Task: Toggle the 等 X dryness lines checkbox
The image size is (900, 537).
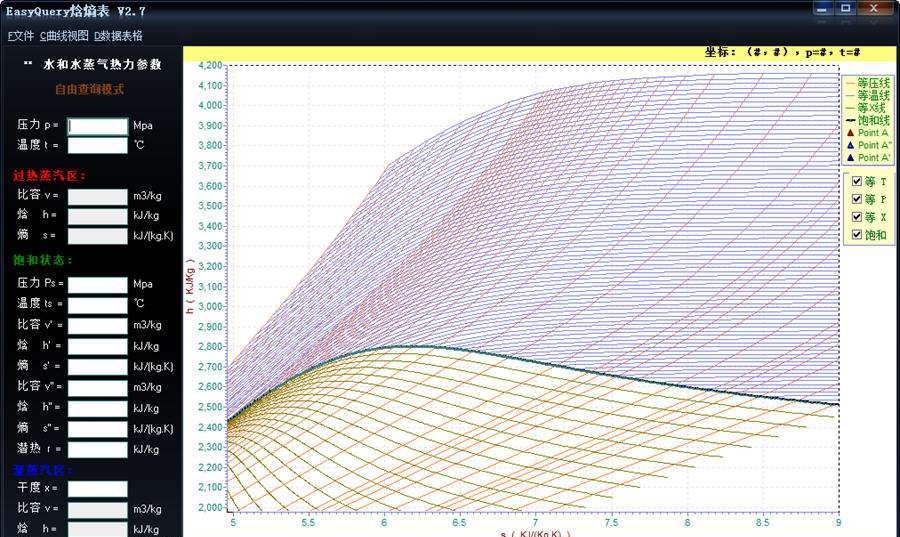Action: pos(857,217)
